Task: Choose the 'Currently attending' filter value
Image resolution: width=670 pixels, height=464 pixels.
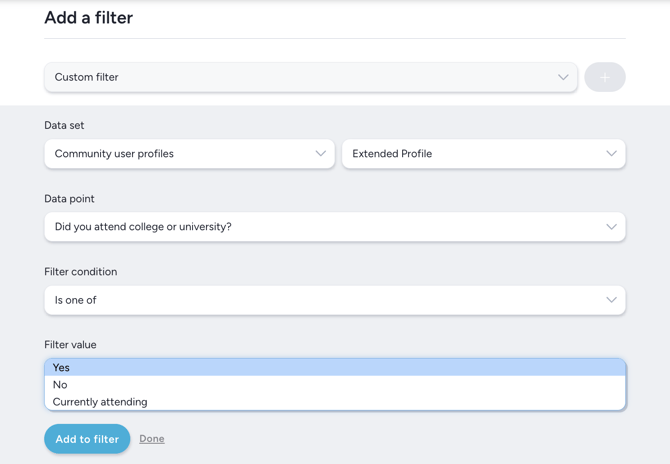Action: (100, 402)
